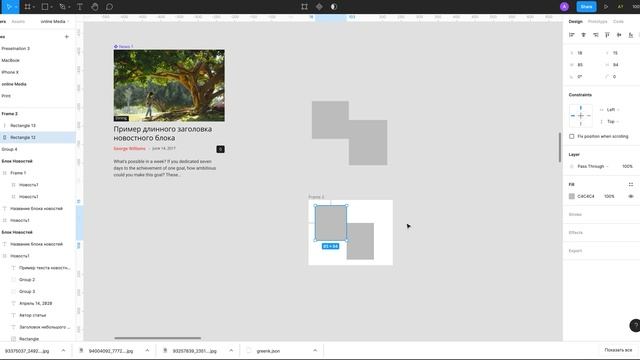Click the C4C4C4 fill color swatch
640x360 pixels.
(x=571, y=196)
